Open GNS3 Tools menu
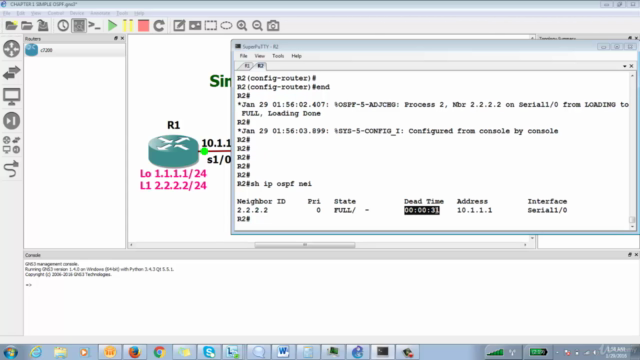This screenshot has height=360, width=640. tap(122, 13)
